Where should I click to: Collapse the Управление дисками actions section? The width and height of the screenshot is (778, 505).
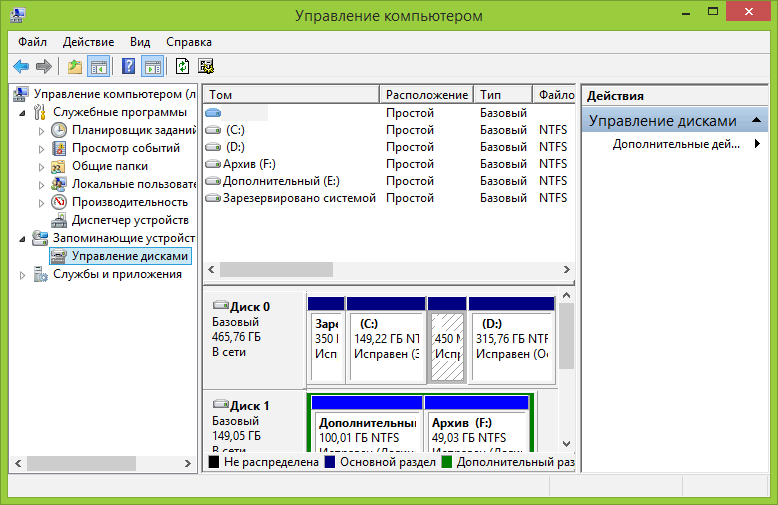(756, 121)
